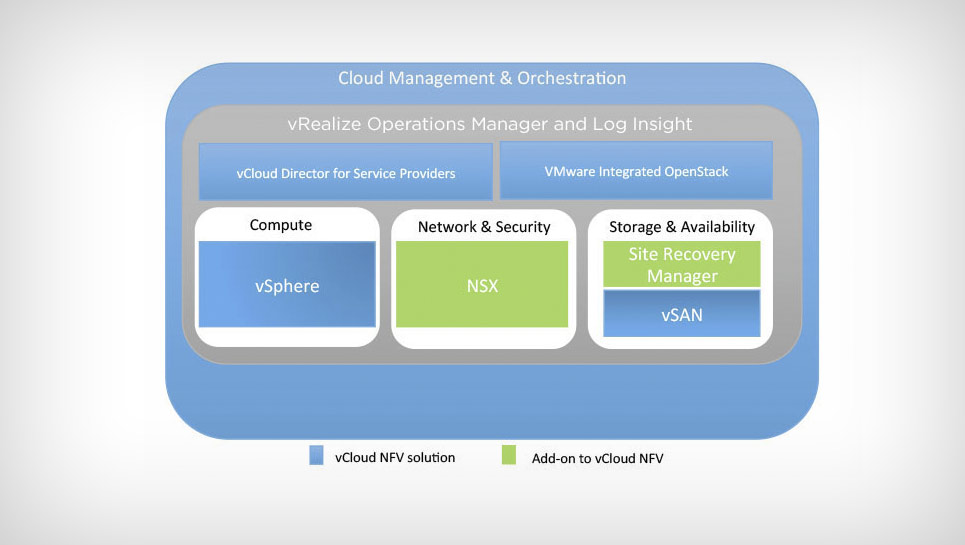Click the Network & Security heading
Image resolution: width=965 pixels, height=545 pixels.
click(484, 227)
